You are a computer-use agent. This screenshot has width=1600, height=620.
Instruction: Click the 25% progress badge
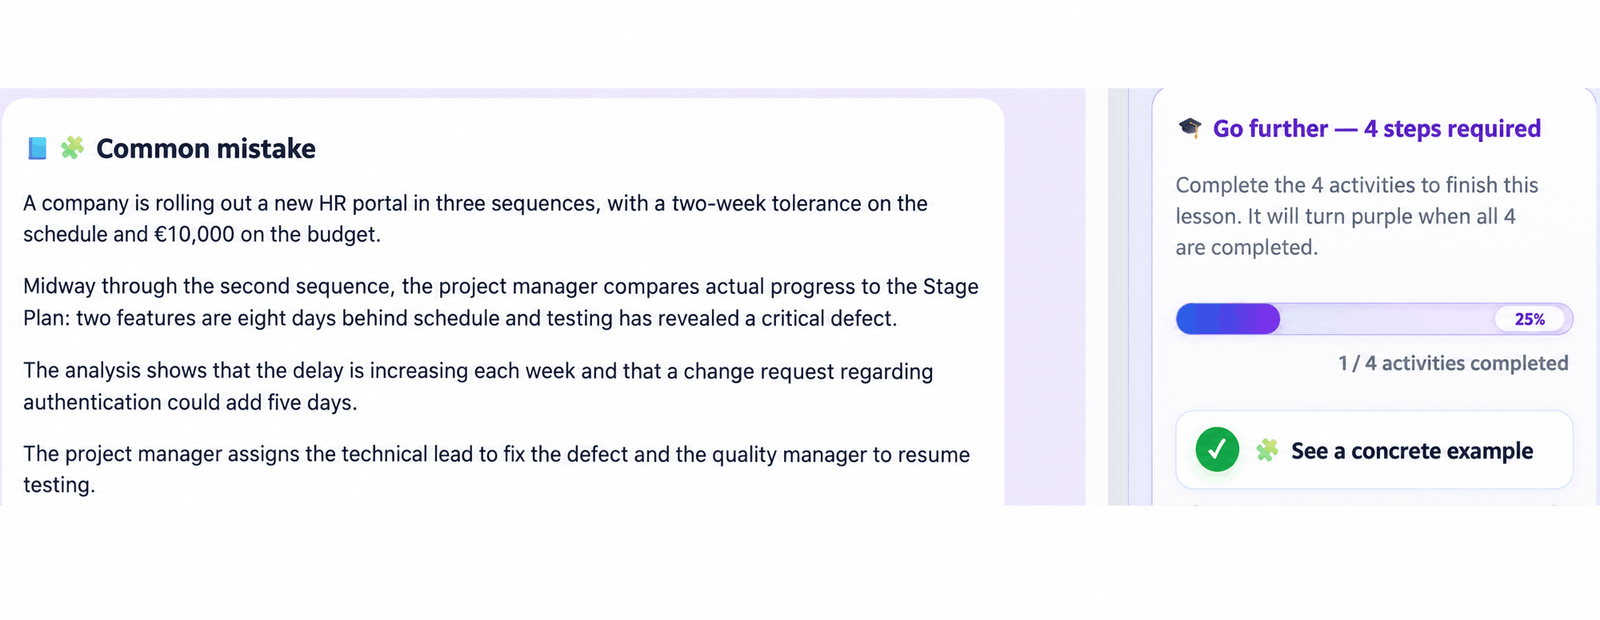[x=1529, y=319]
